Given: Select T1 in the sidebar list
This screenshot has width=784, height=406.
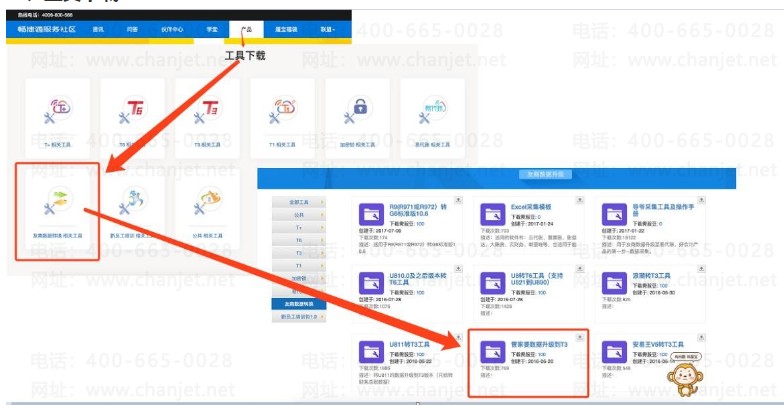Looking at the screenshot, I should click(x=298, y=266).
